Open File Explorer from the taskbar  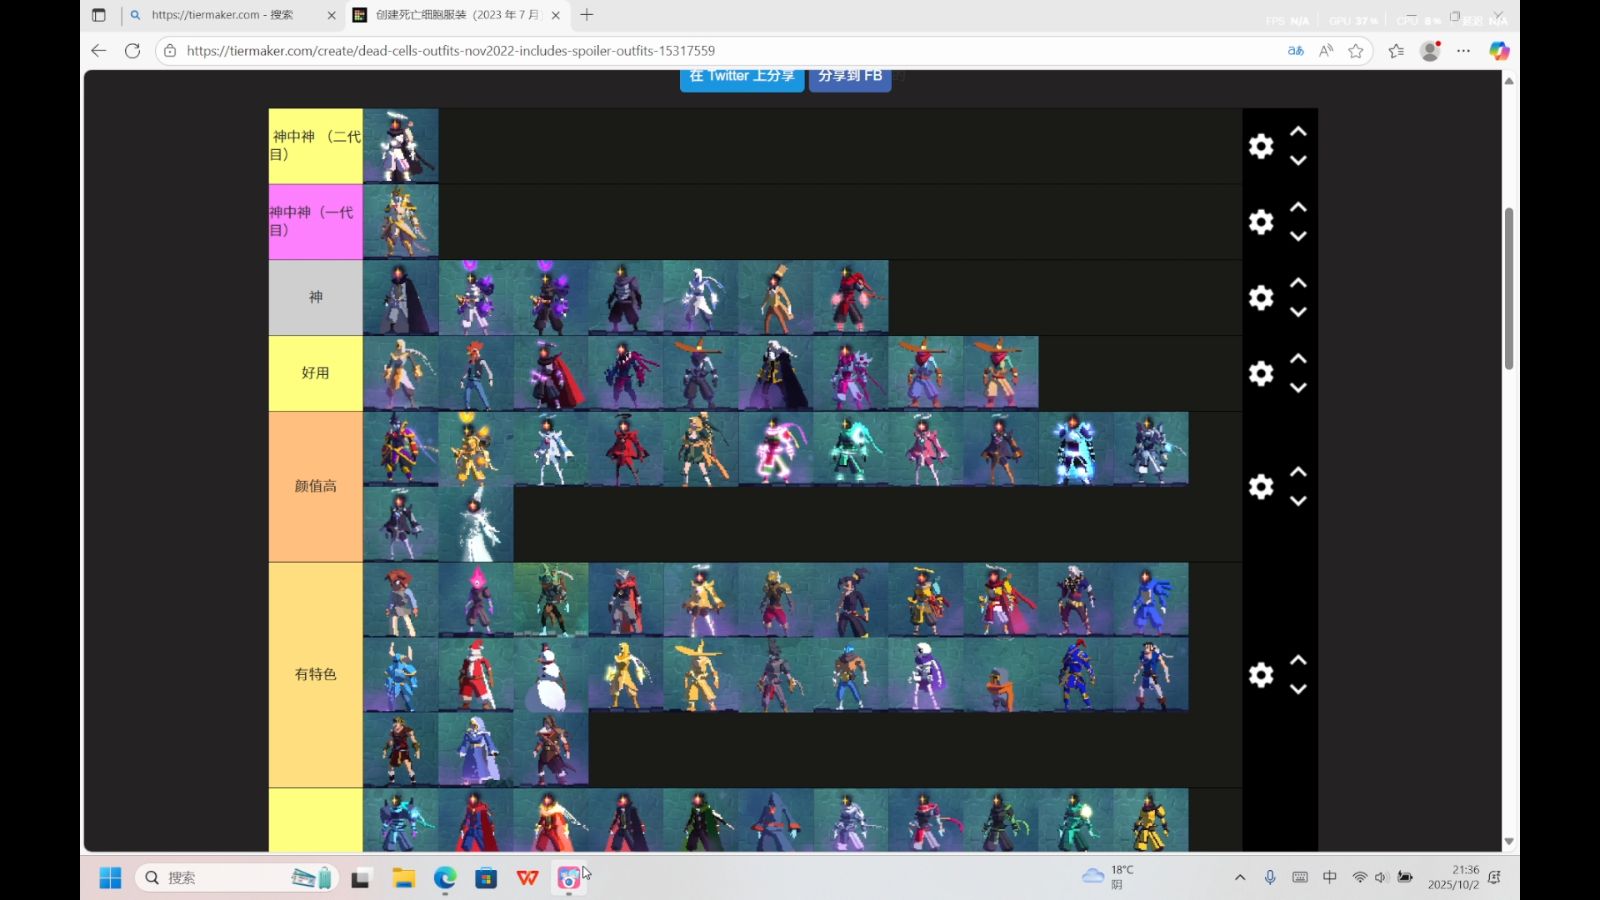(x=403, y=878)
